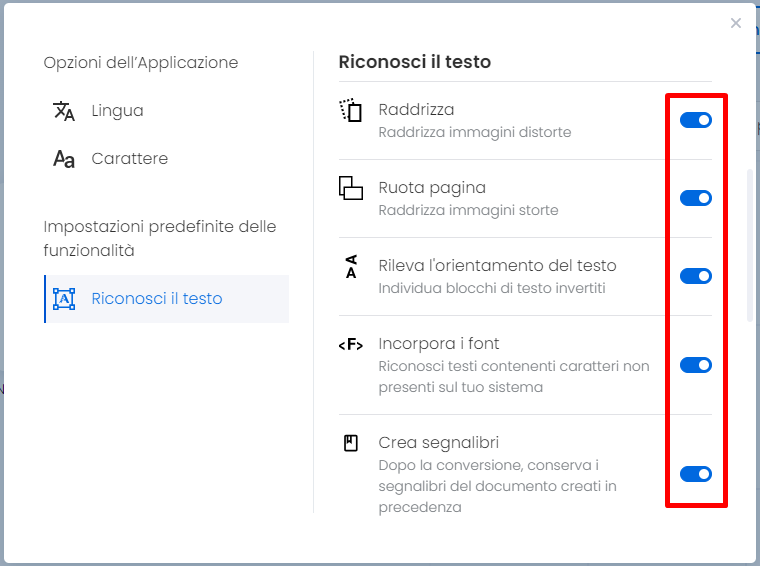Disable the Raddrizza toggle
Screen dimensions: 760x566
point(696,120)
